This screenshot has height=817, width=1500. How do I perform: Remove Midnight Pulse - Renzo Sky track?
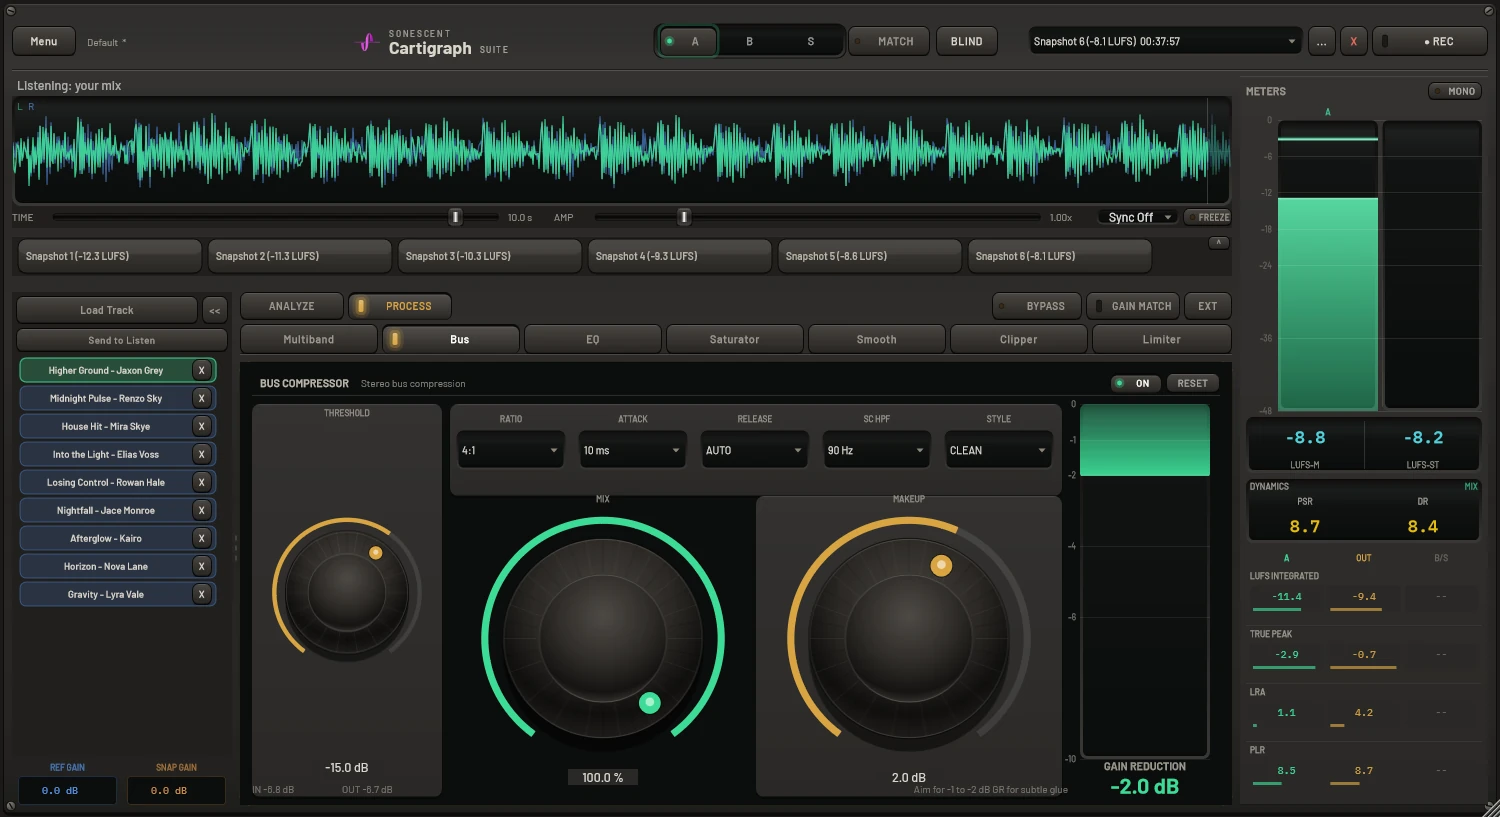202,398
